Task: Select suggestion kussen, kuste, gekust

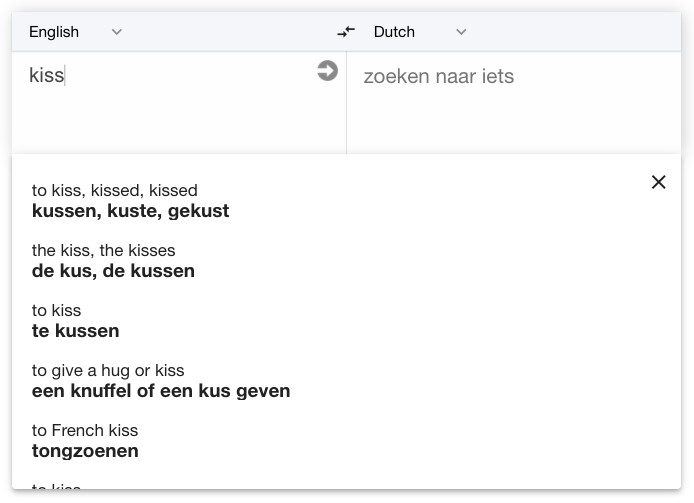Action: point(131,211)
